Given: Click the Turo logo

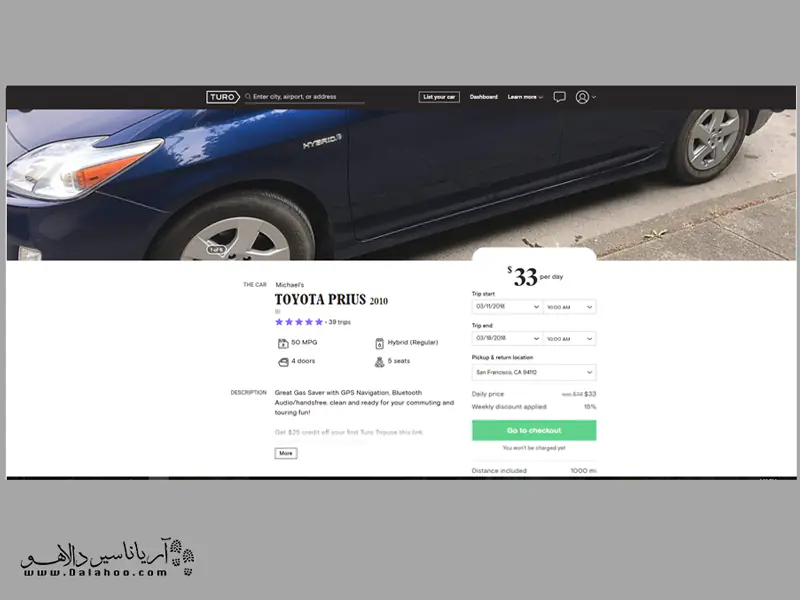Looking at the screenshot, I should click(222, 97).
